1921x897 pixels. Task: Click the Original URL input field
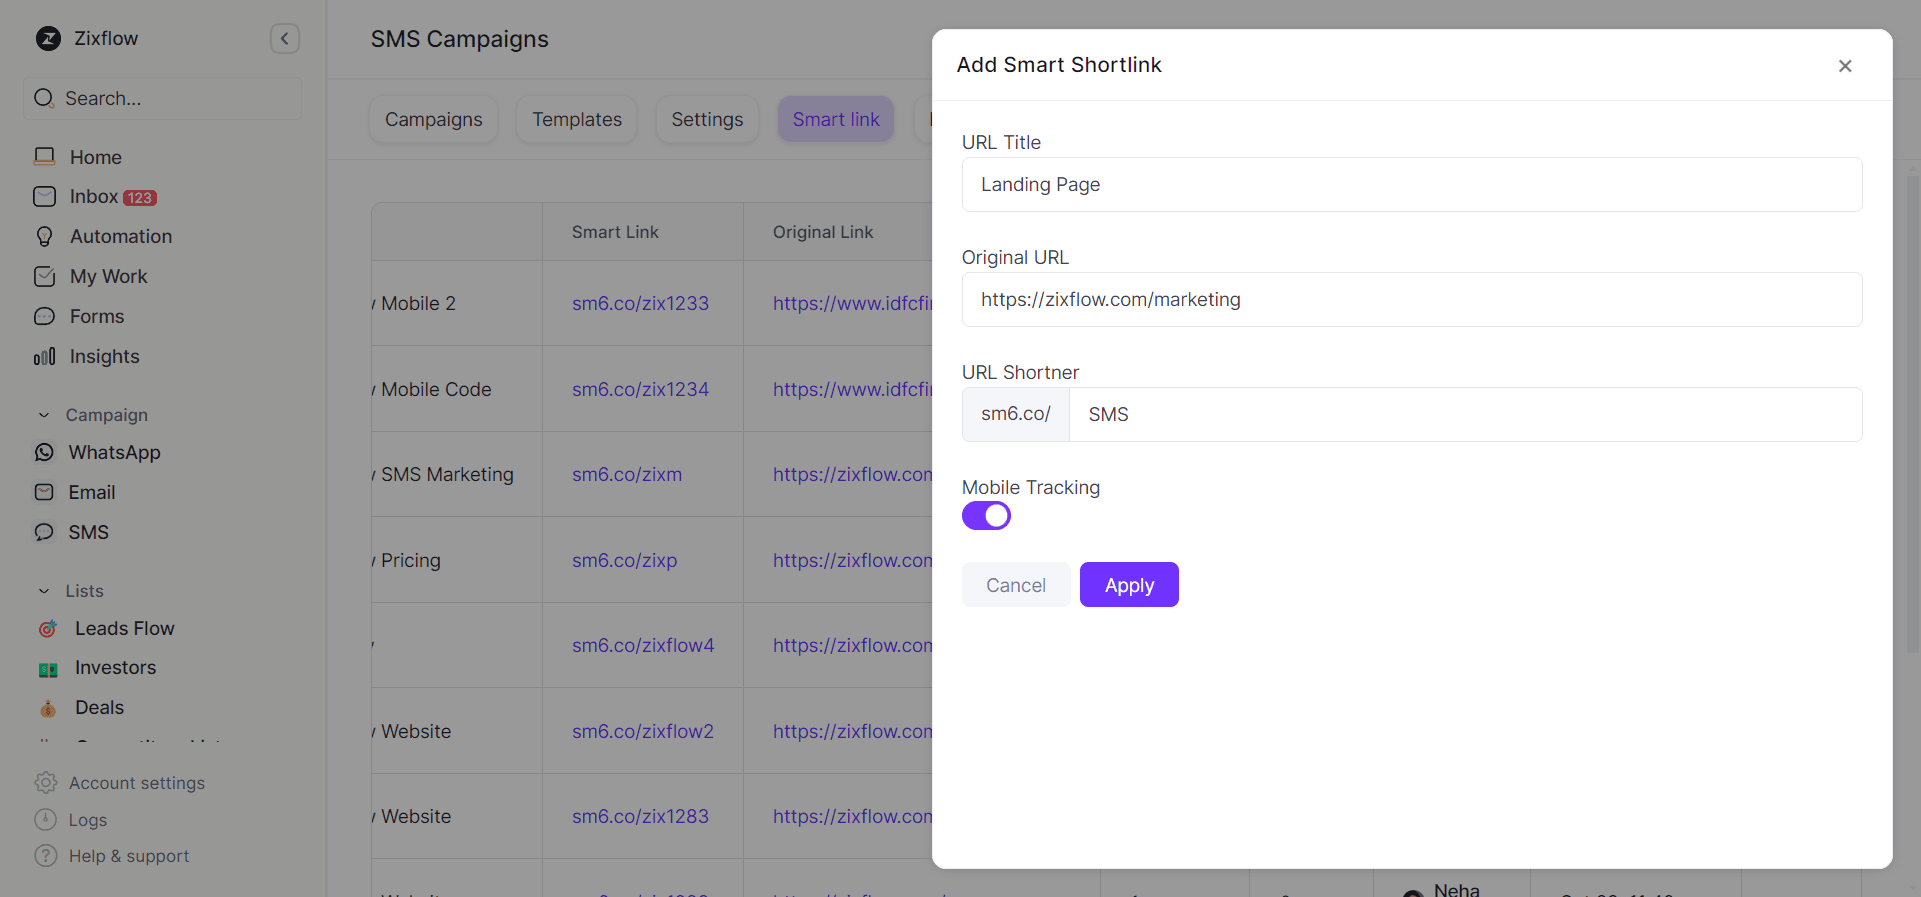[x=1411, y=300]
